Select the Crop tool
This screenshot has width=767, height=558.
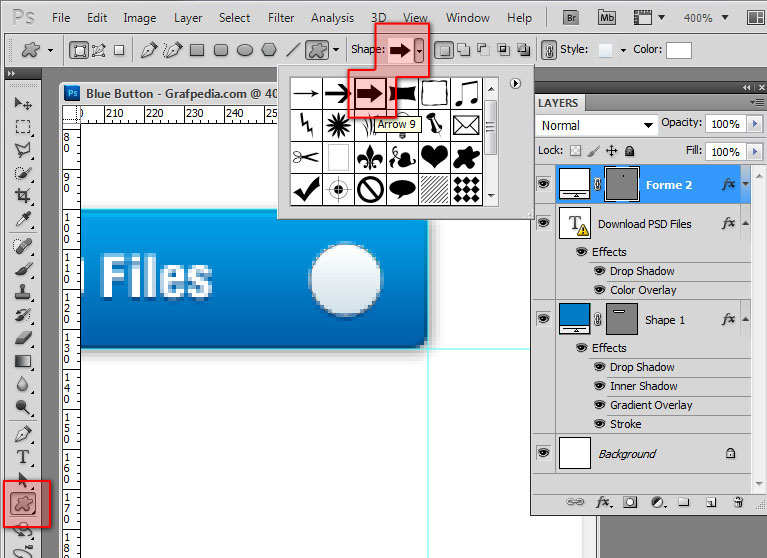click(23, 196)
